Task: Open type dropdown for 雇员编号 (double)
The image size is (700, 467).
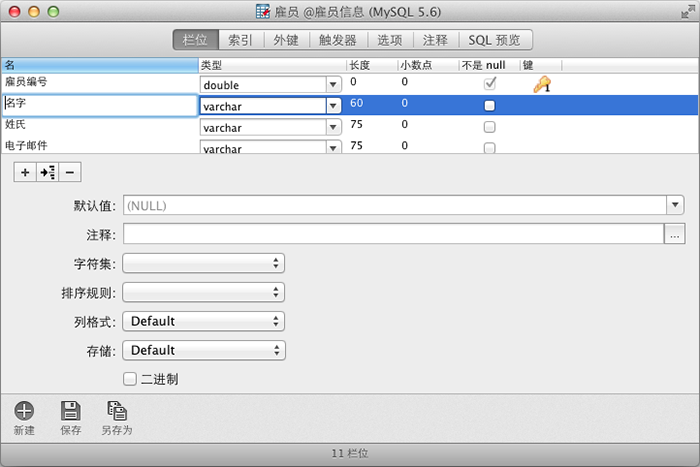Action: 333,84
